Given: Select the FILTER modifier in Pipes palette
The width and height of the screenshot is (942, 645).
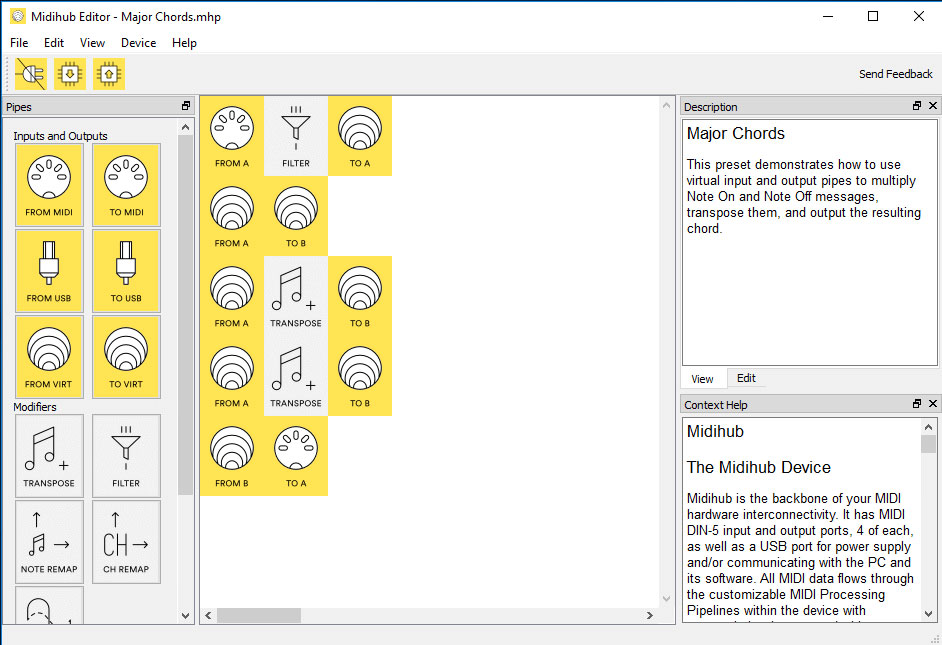Looking at the screenshot, I should tap(126, 456).
